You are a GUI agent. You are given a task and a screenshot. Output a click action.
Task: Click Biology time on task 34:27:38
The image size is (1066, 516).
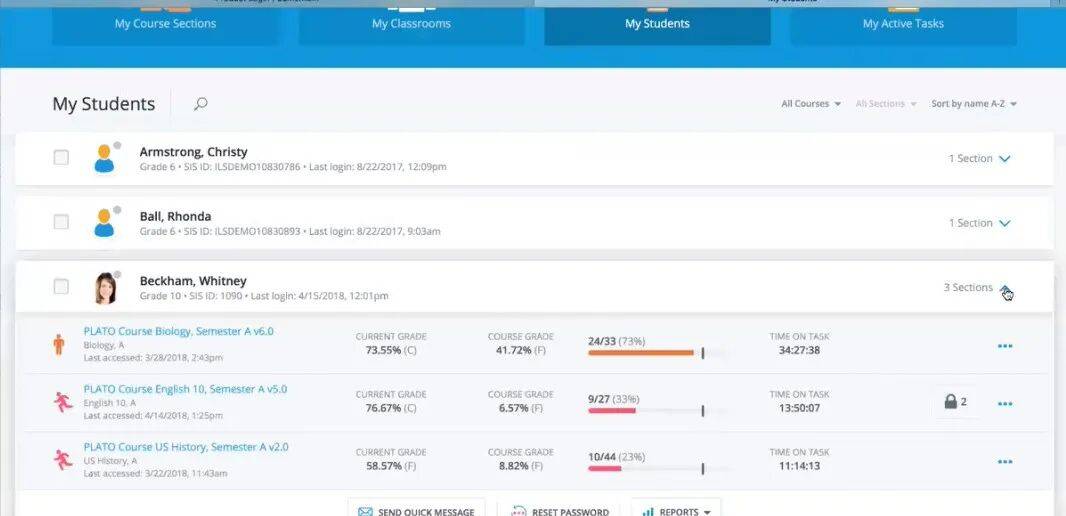[x=800, y=350]
